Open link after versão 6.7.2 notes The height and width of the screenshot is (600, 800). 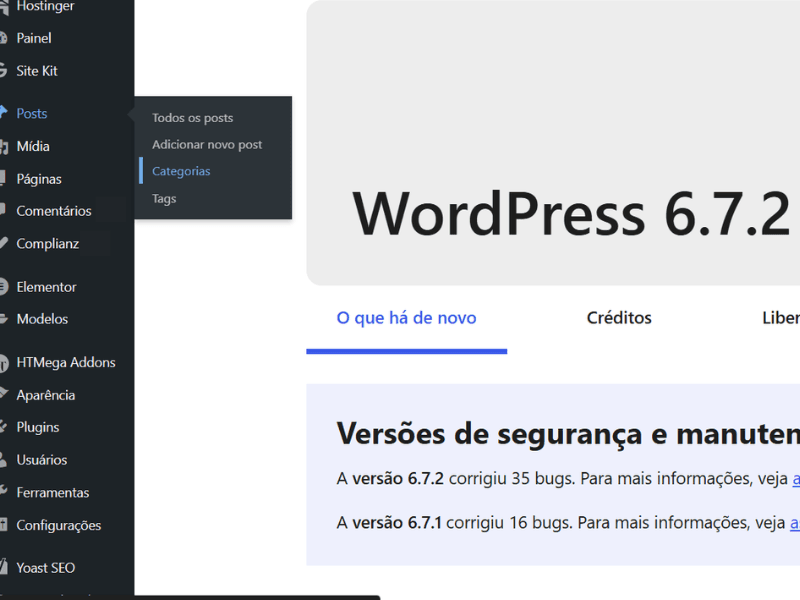click(x=796, y=479)
